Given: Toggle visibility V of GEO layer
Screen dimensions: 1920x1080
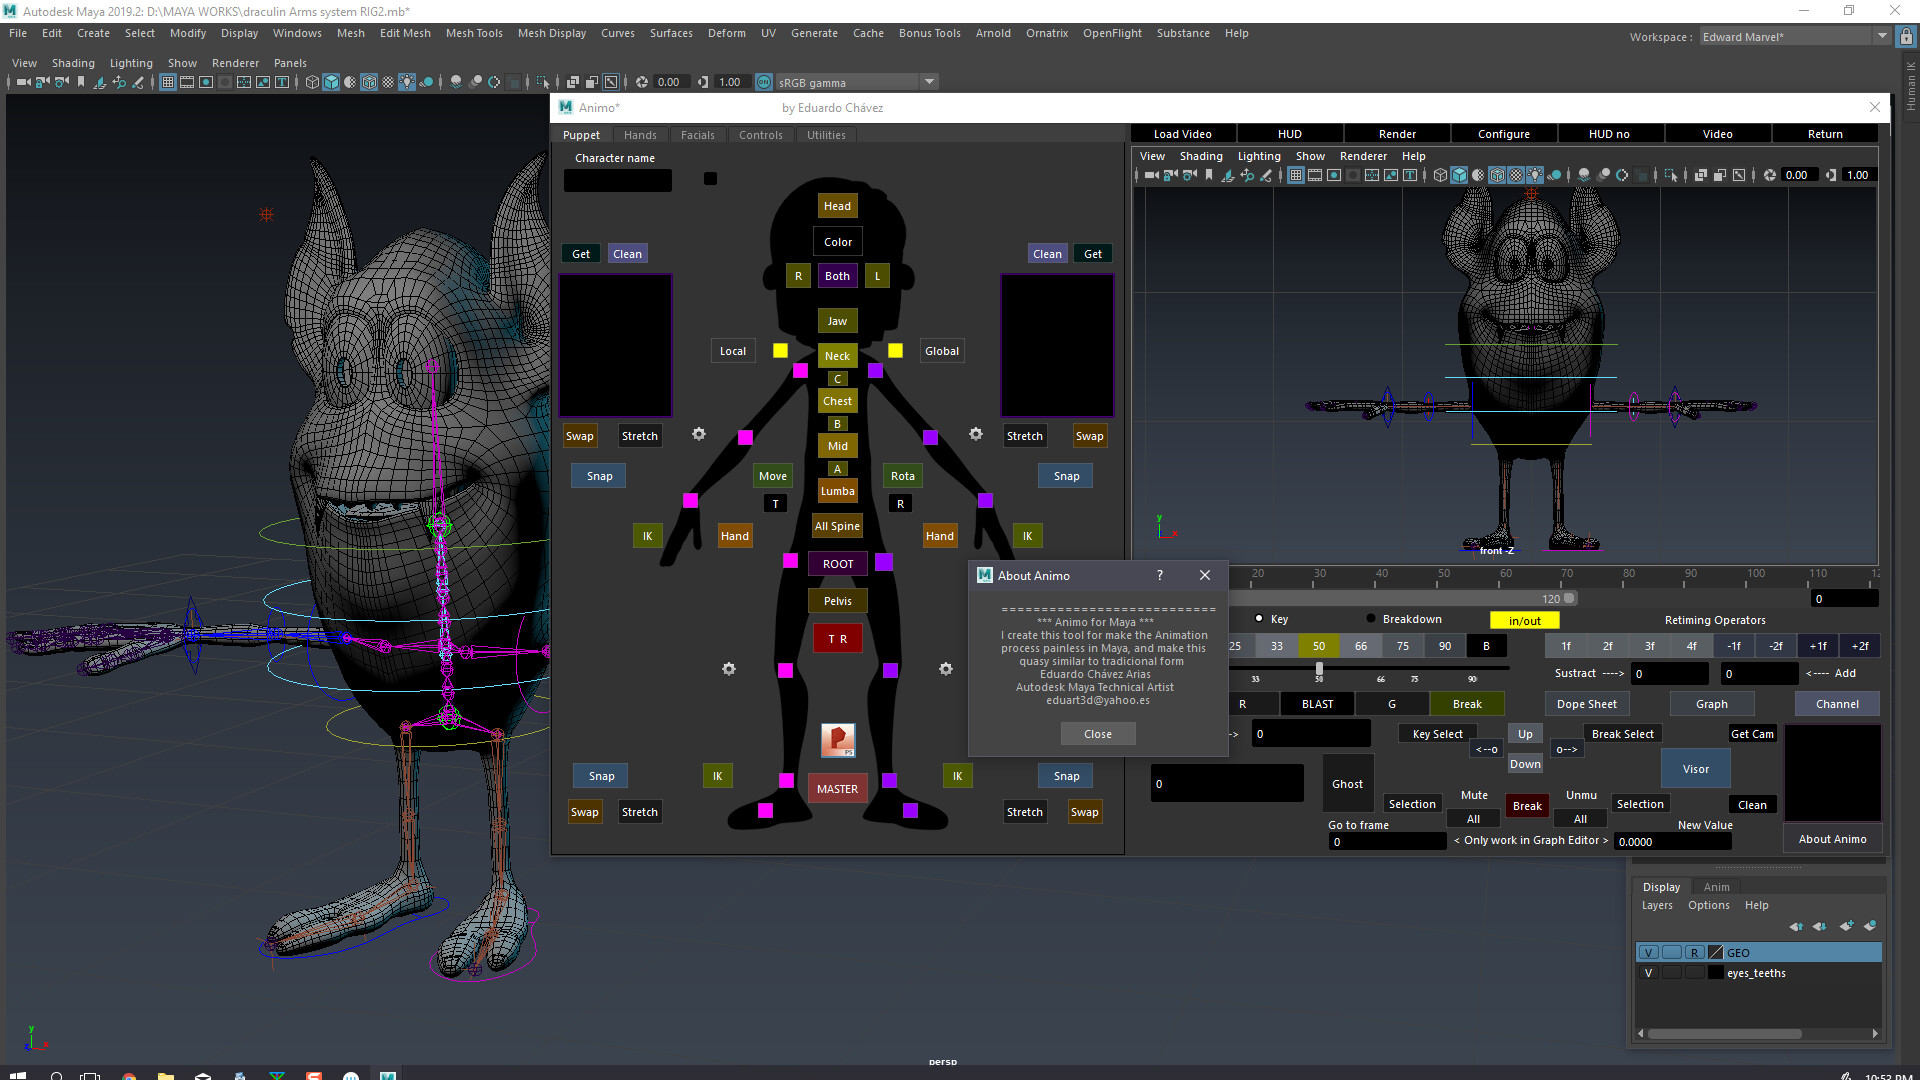Looking at the screenshot, I should click(1649, 953).
